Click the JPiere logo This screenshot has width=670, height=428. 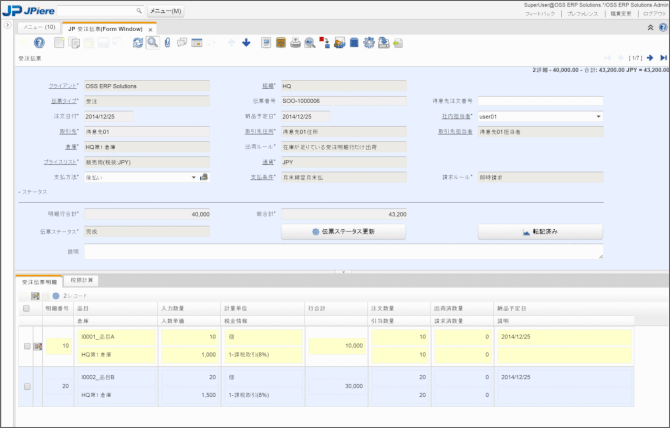pos(29,10)
